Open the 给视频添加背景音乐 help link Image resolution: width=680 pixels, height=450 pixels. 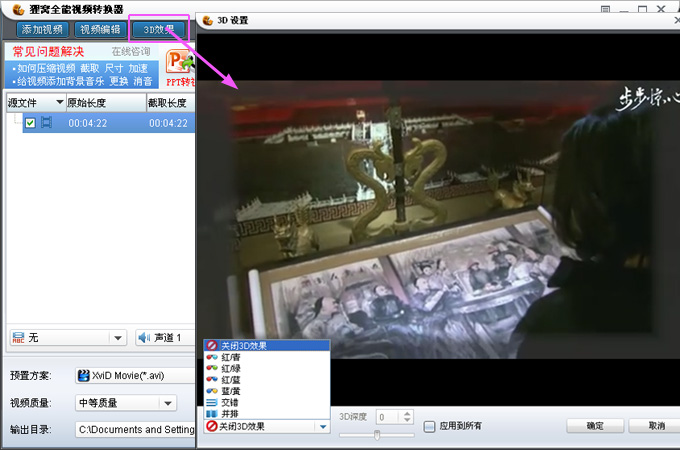pos(60,82)
